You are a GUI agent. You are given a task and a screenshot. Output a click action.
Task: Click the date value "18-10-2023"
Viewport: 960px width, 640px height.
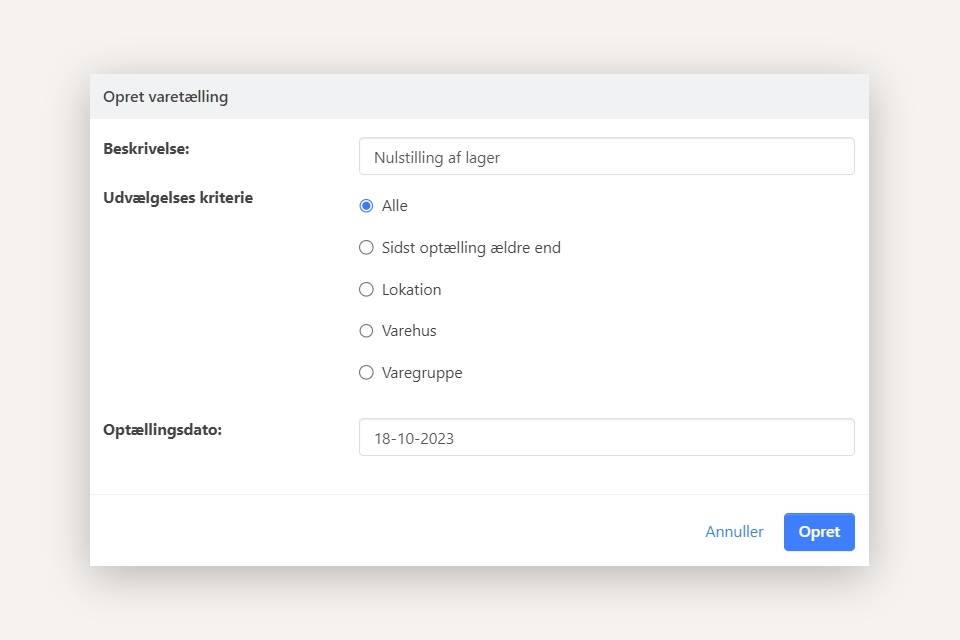(x=414, y=438)
